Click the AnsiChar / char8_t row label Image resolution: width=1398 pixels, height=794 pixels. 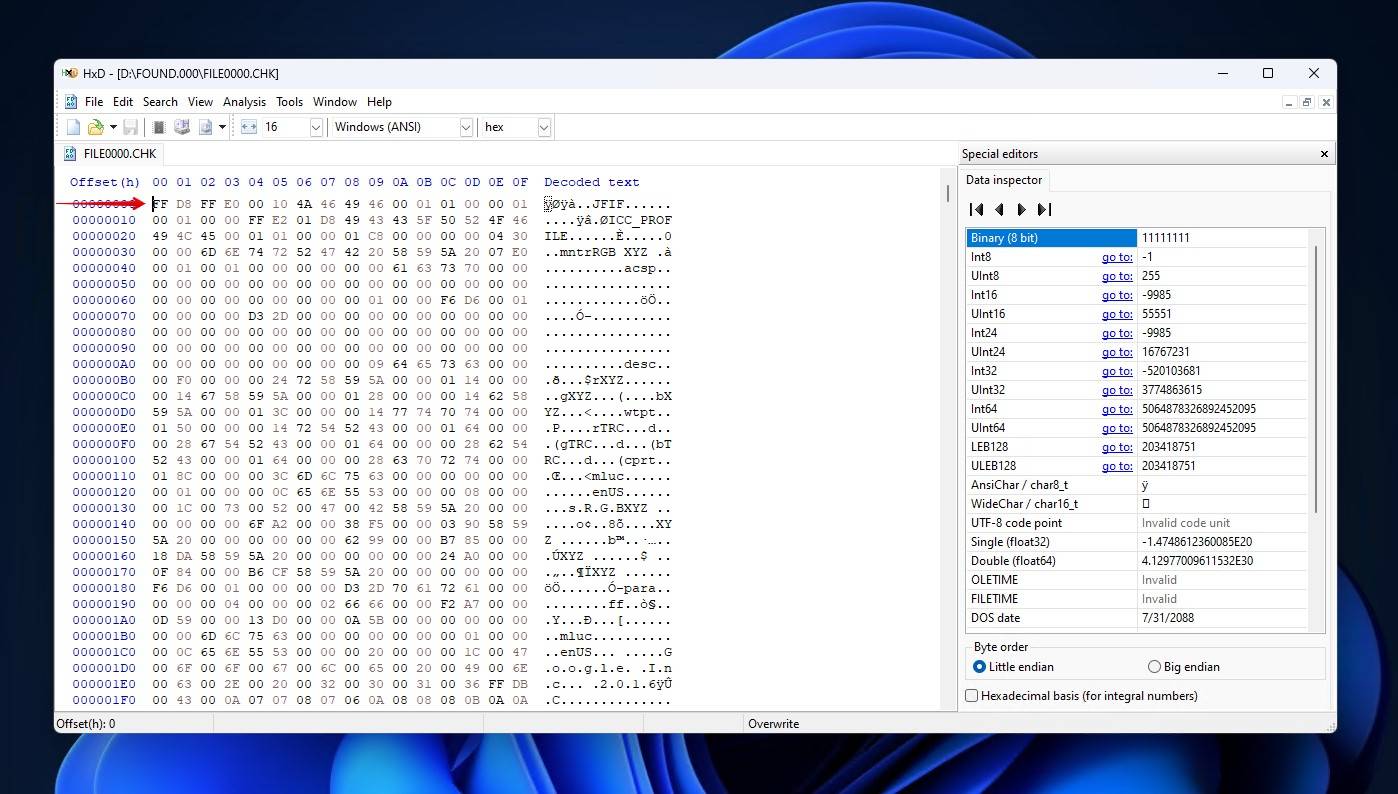tap(1021, 485)
